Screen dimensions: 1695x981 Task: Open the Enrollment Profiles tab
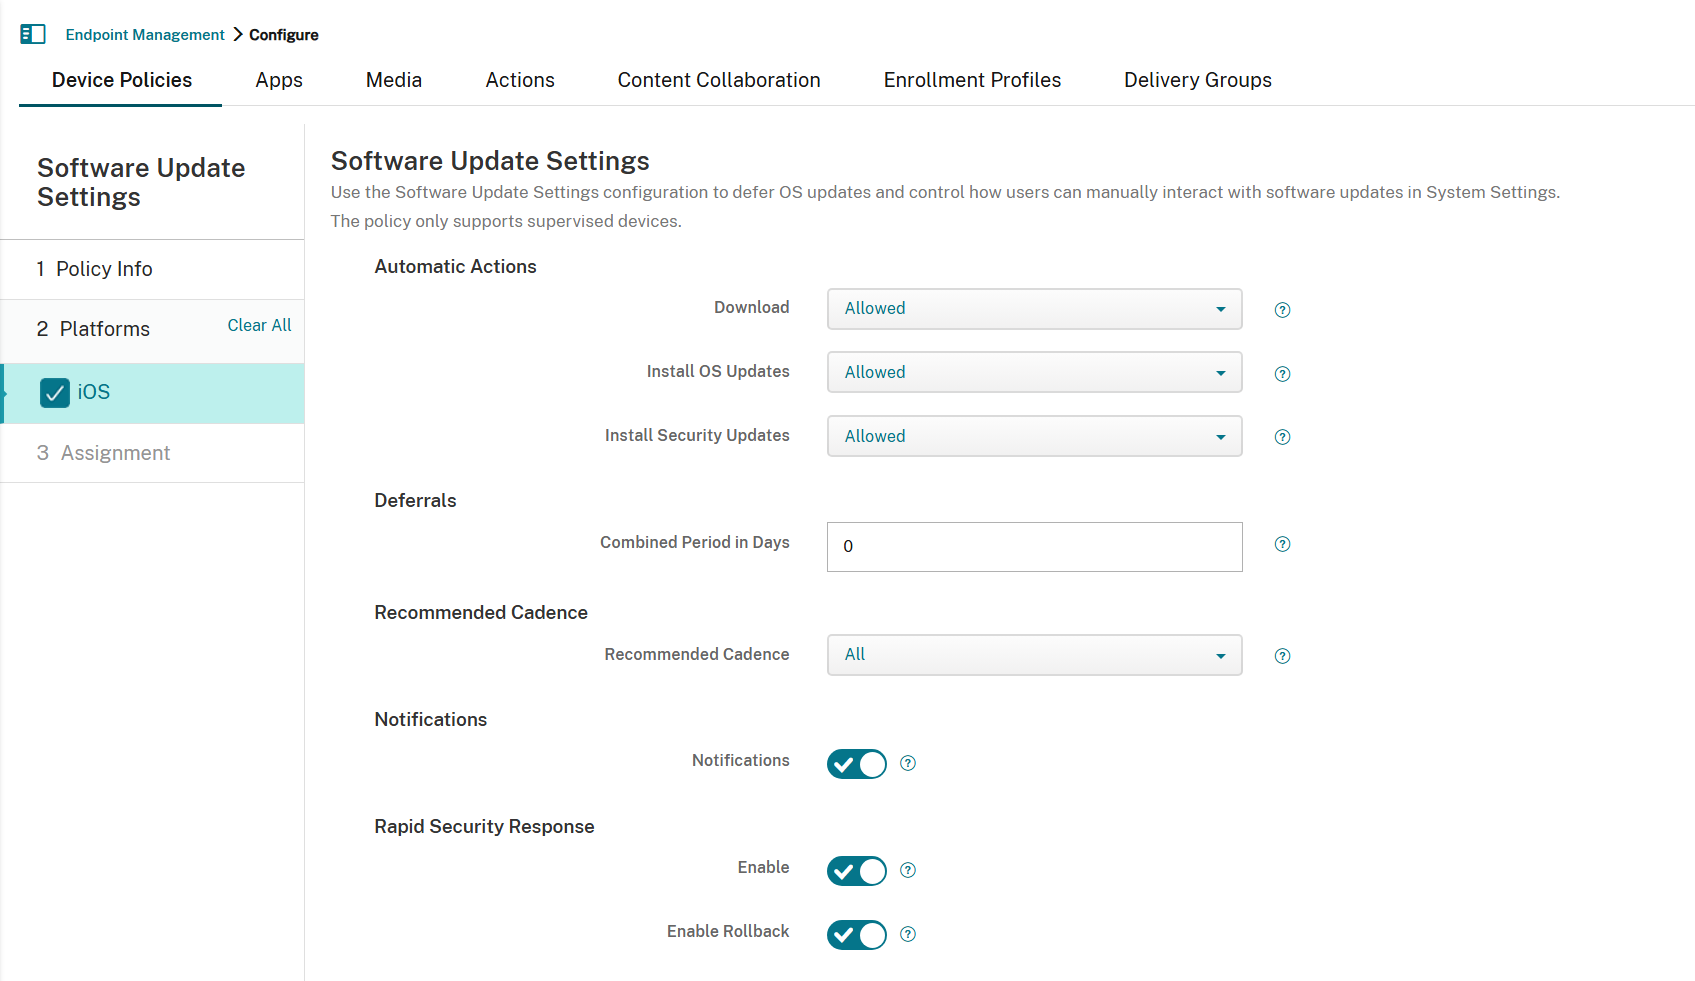(972, 80)
